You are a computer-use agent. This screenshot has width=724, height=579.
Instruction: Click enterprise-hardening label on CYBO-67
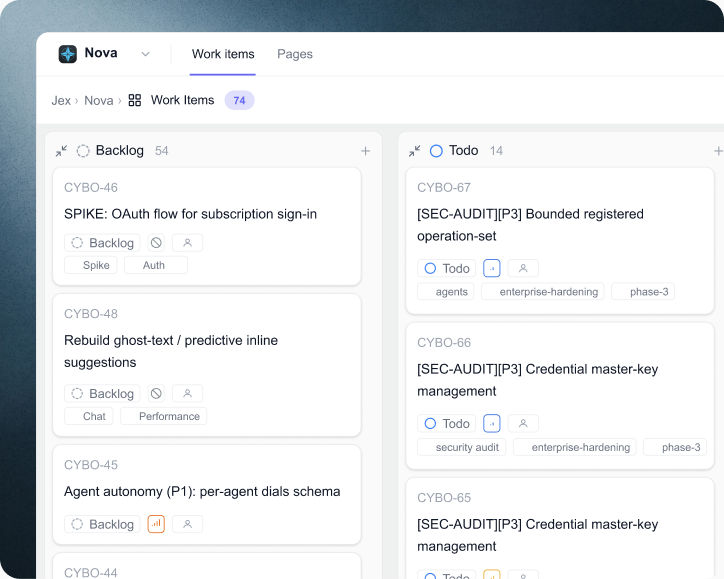point(543,291)
